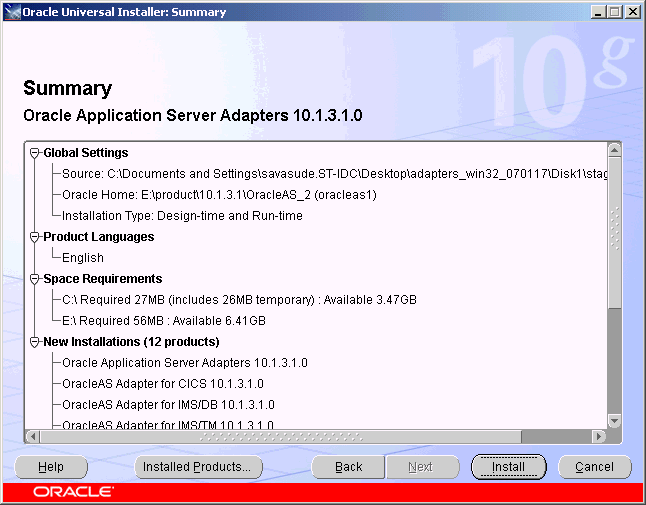
Task: Click Product Languages heading label
Action: pyautogui.click(x=98, y=237)
